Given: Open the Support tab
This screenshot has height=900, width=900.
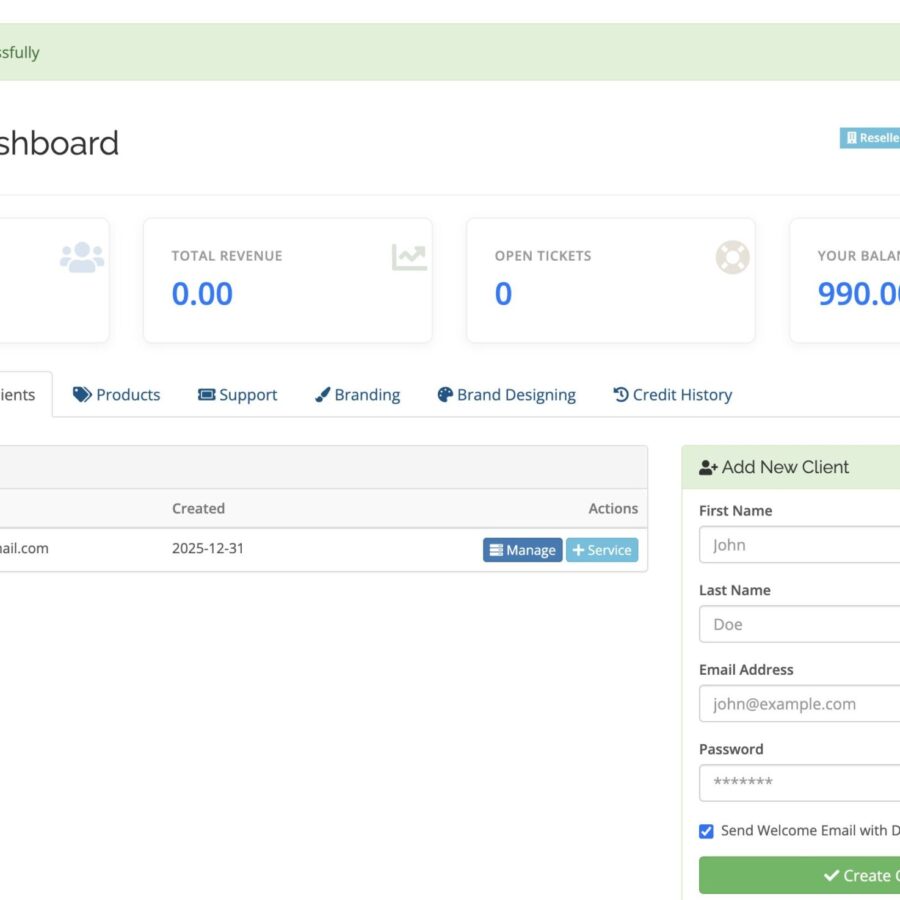Looking at the screenshot, I should [x=238, y=395].
